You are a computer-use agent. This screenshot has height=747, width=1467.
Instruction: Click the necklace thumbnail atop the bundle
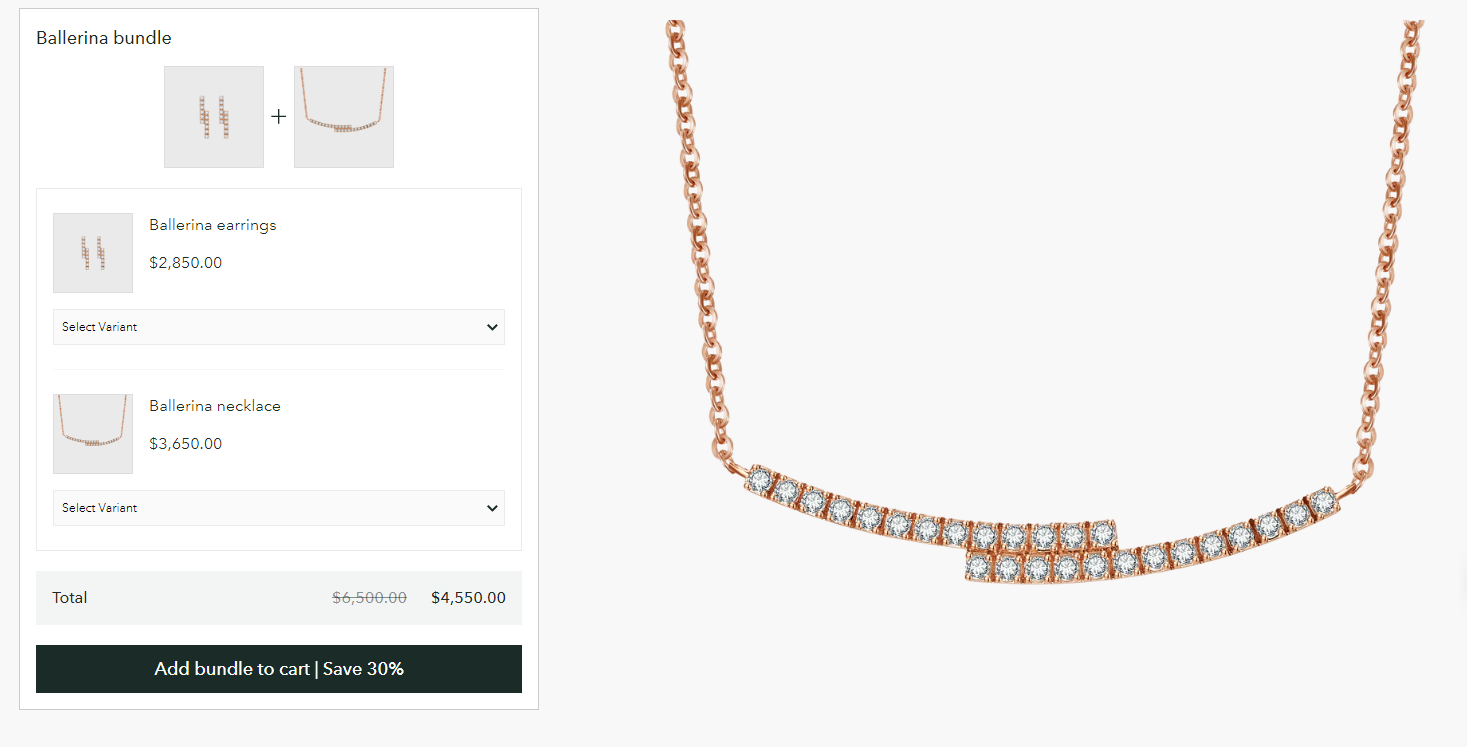tap(344, 117)
